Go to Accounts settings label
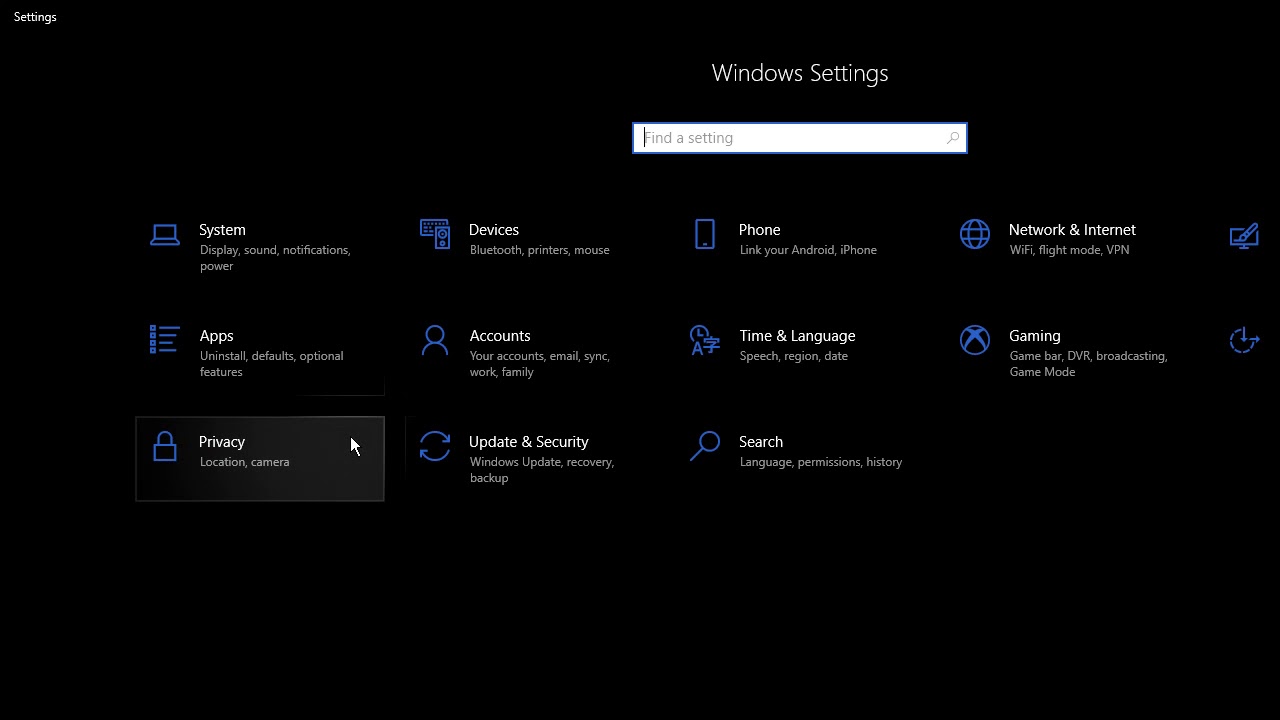 [x=500, y=336]
